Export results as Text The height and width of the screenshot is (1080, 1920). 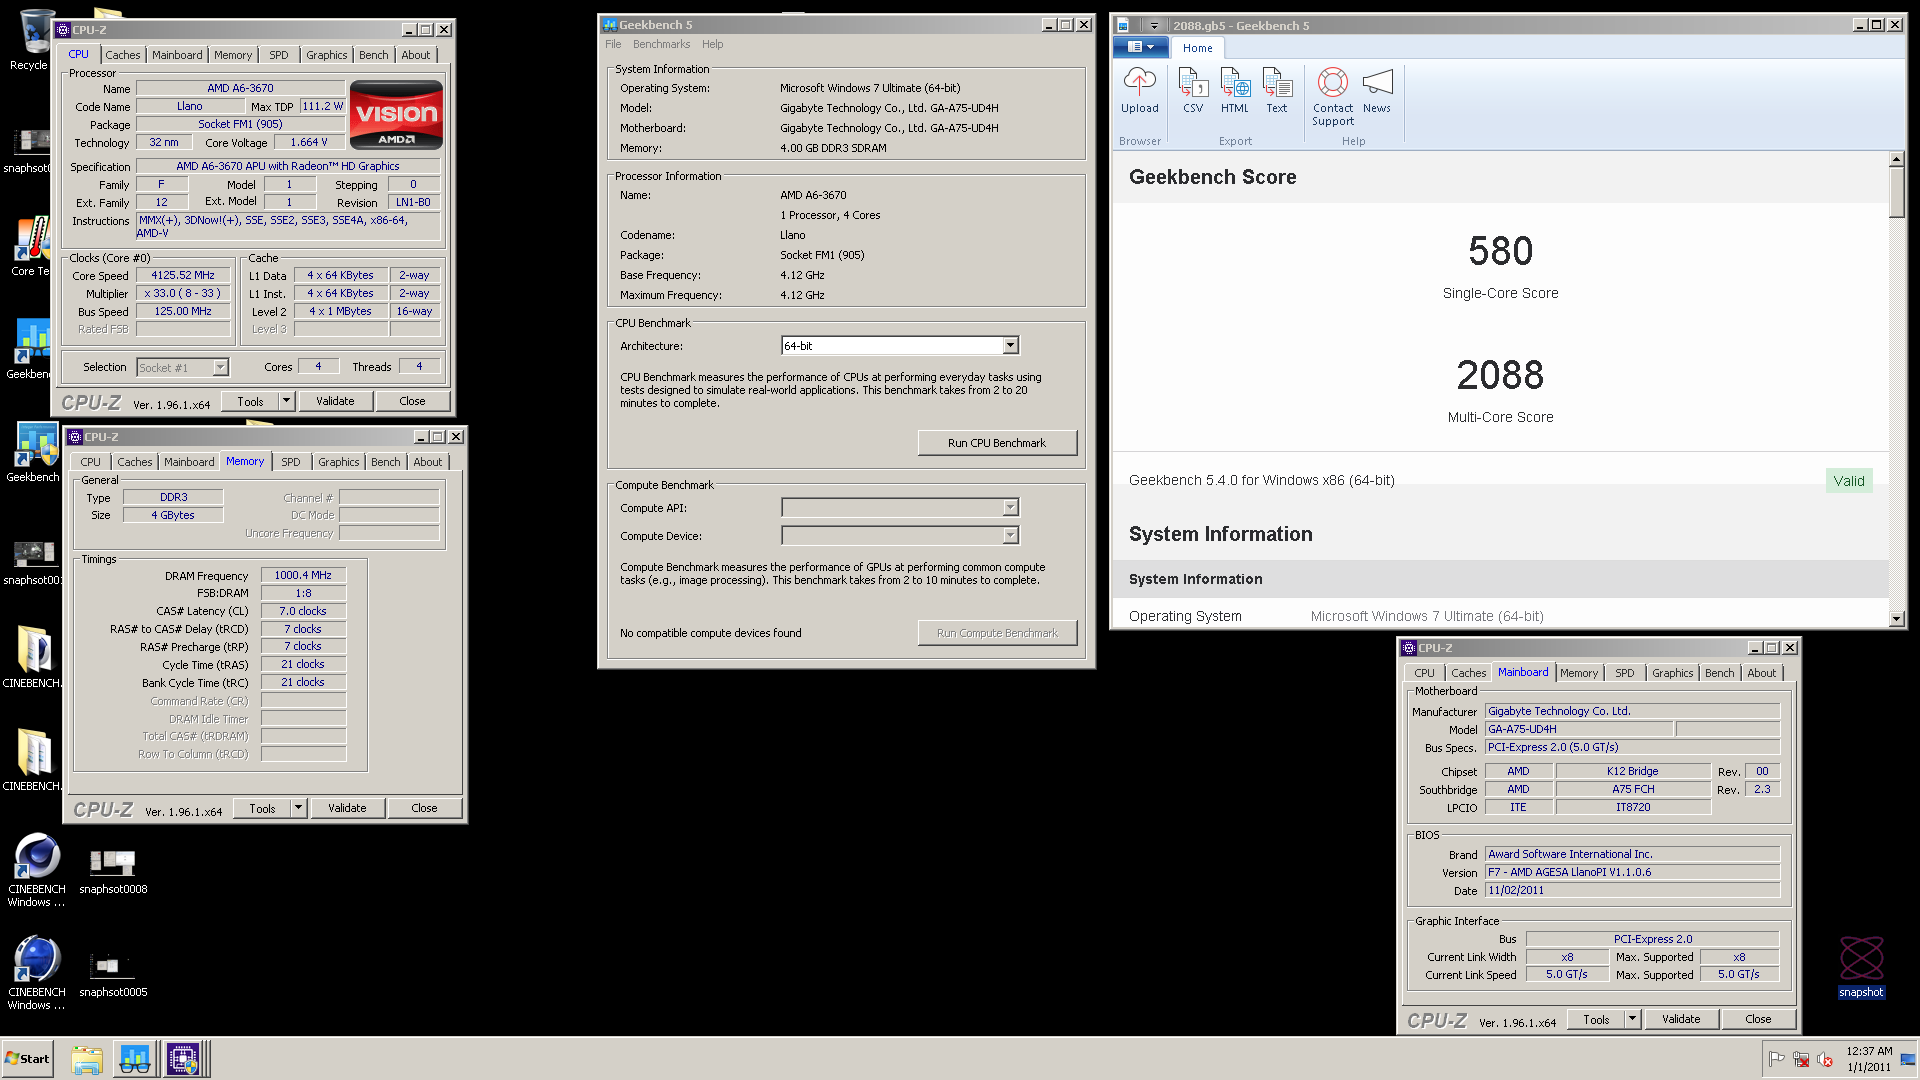click(1277, 91)
